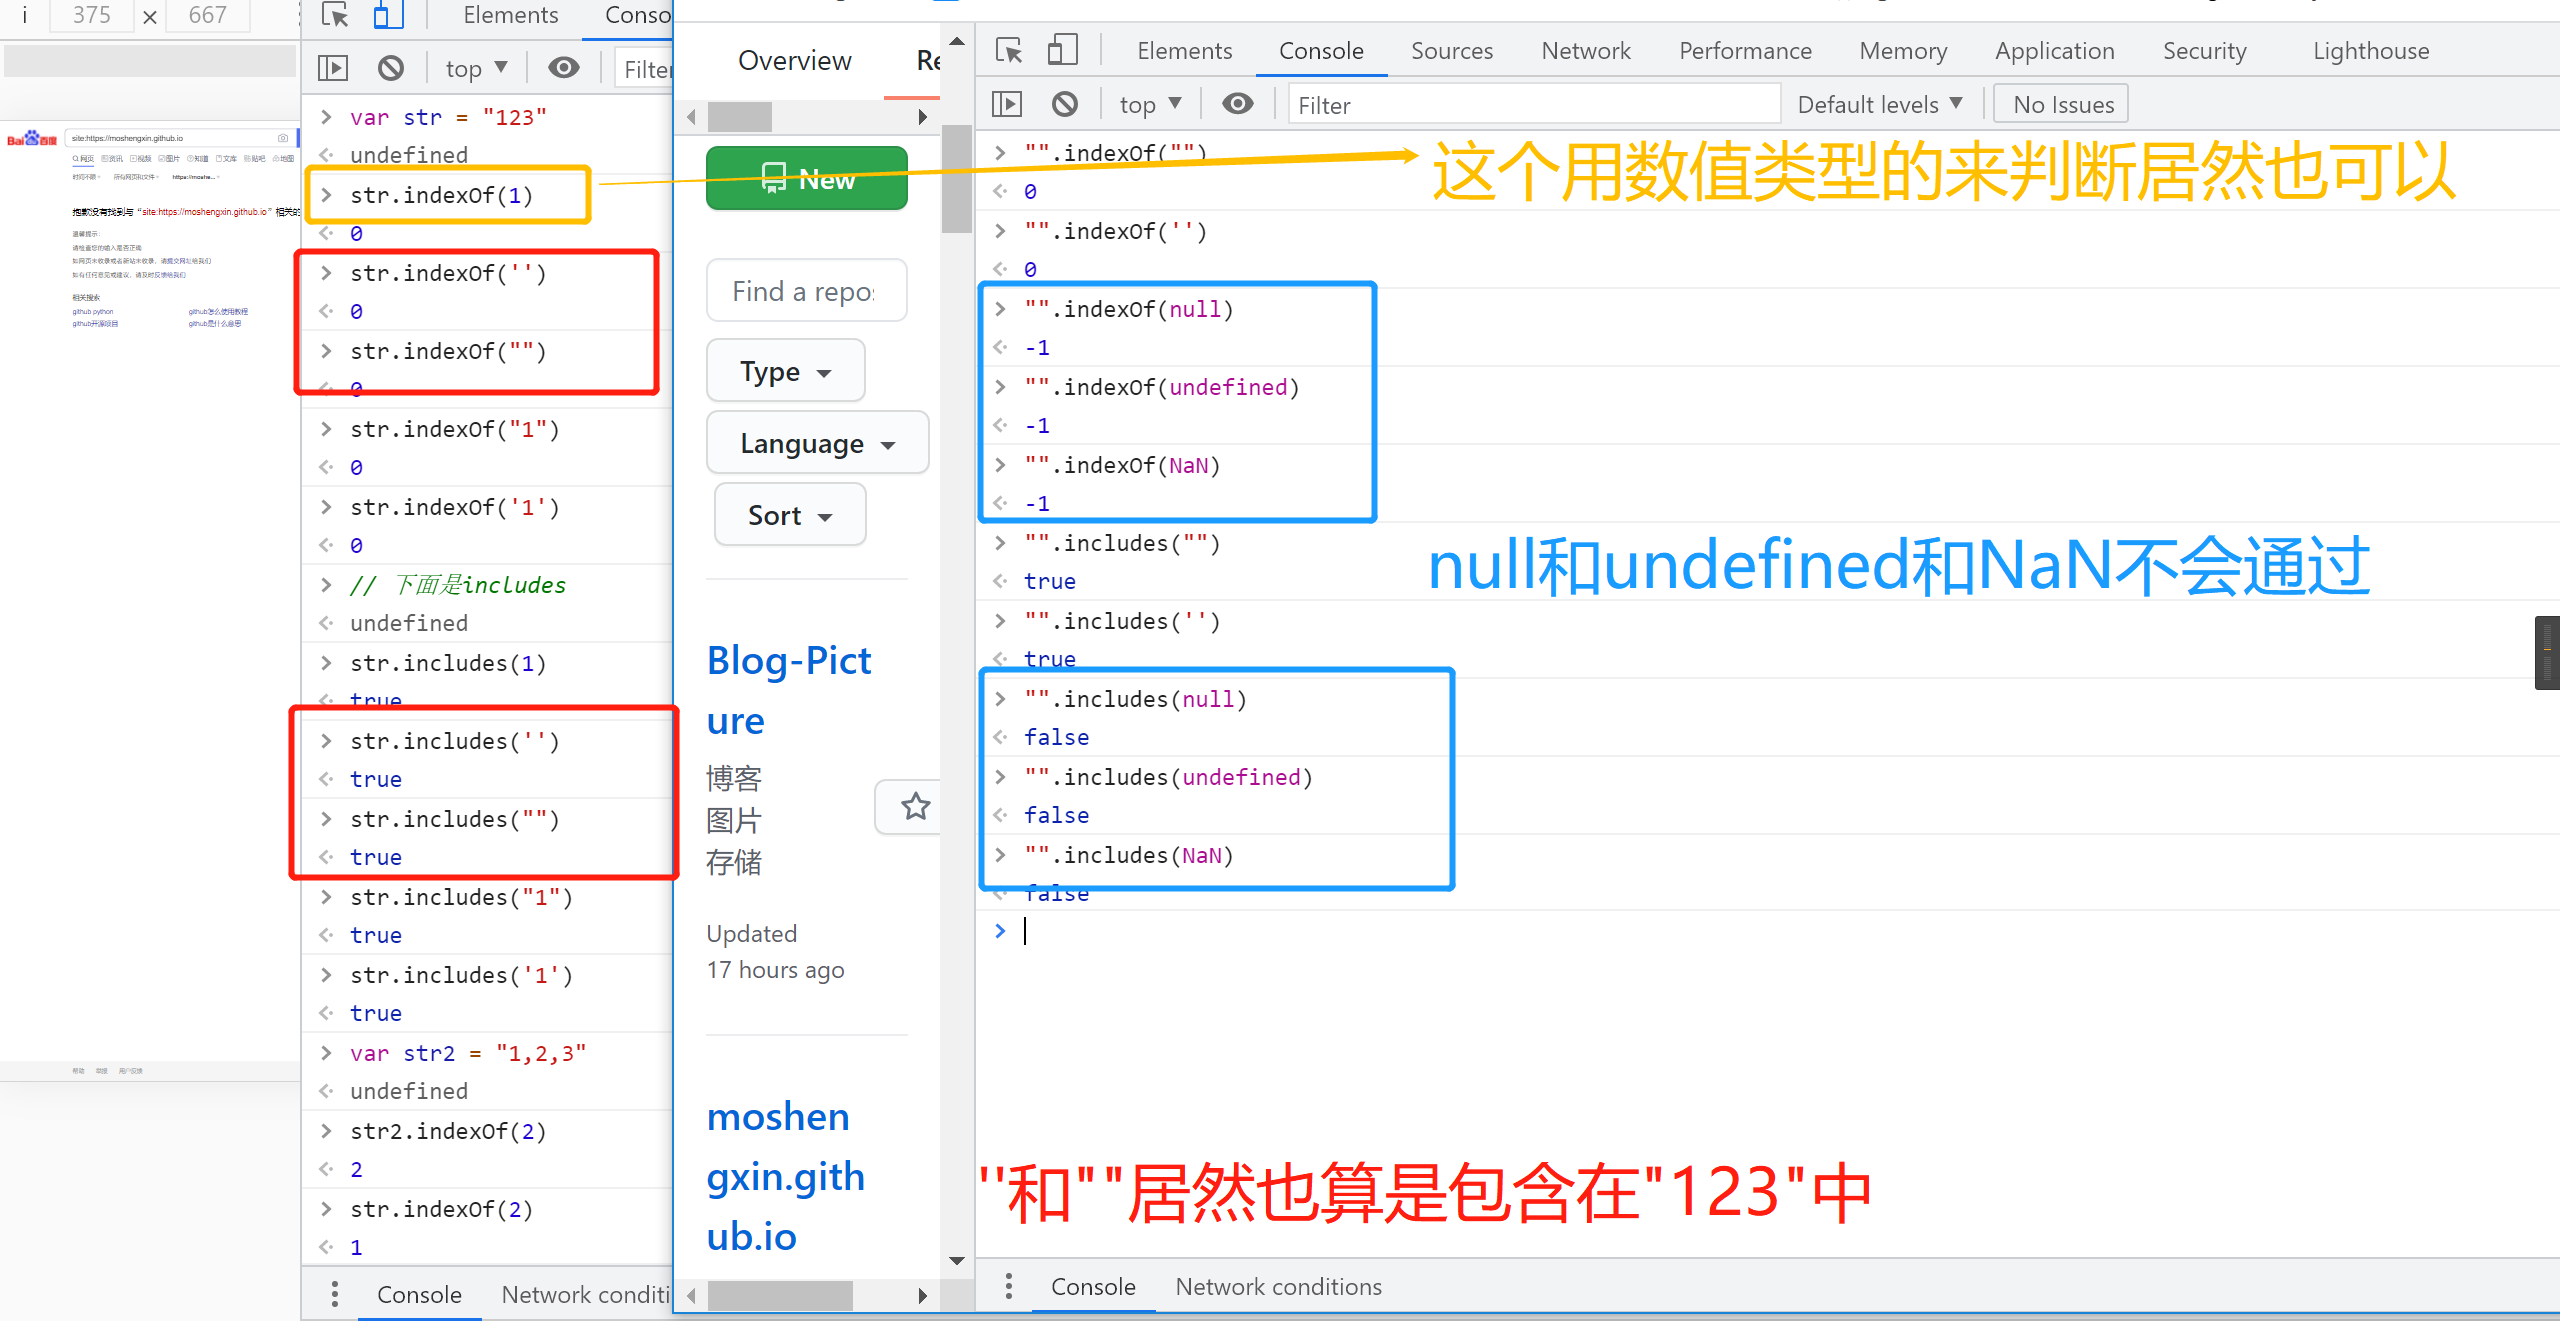2560x1321 pixels.
Task: Open the Language filter dropdown
Action: click(x=817, y=444)
